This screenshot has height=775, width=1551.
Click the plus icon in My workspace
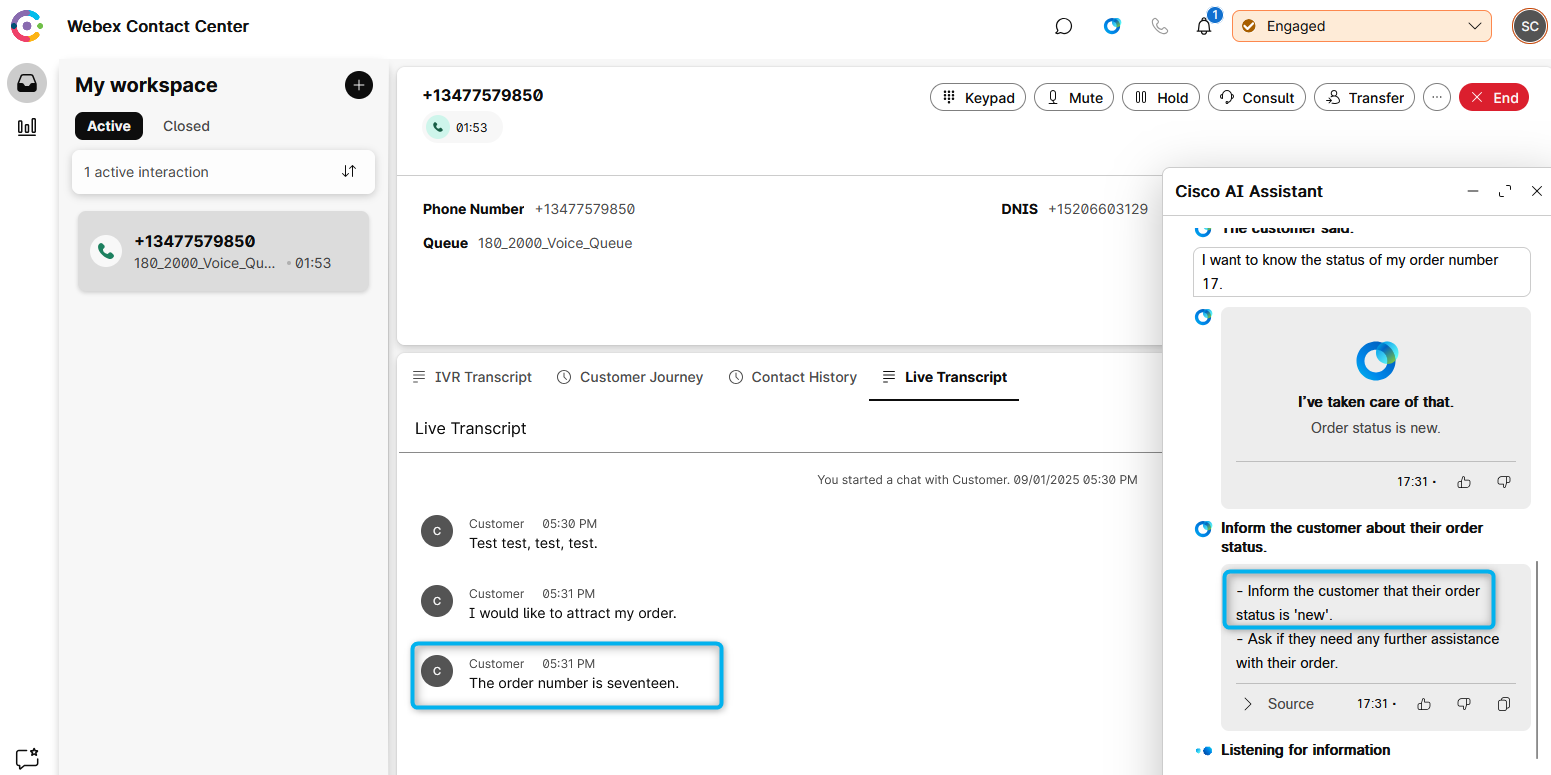tap(358, 85)
